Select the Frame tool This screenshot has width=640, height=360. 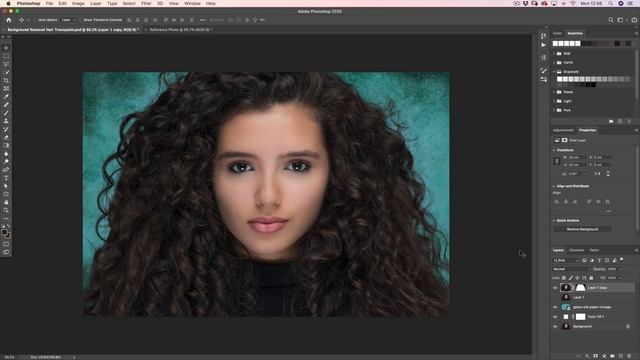[6, 89]
